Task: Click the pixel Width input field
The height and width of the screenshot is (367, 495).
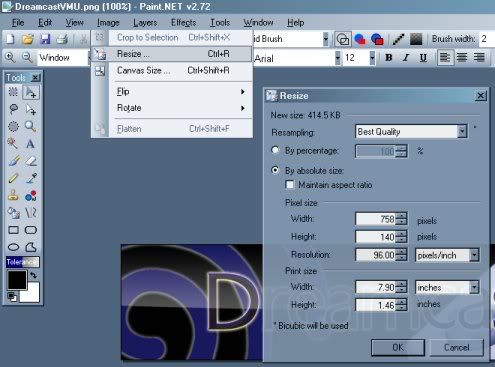Action: [376, 219]
